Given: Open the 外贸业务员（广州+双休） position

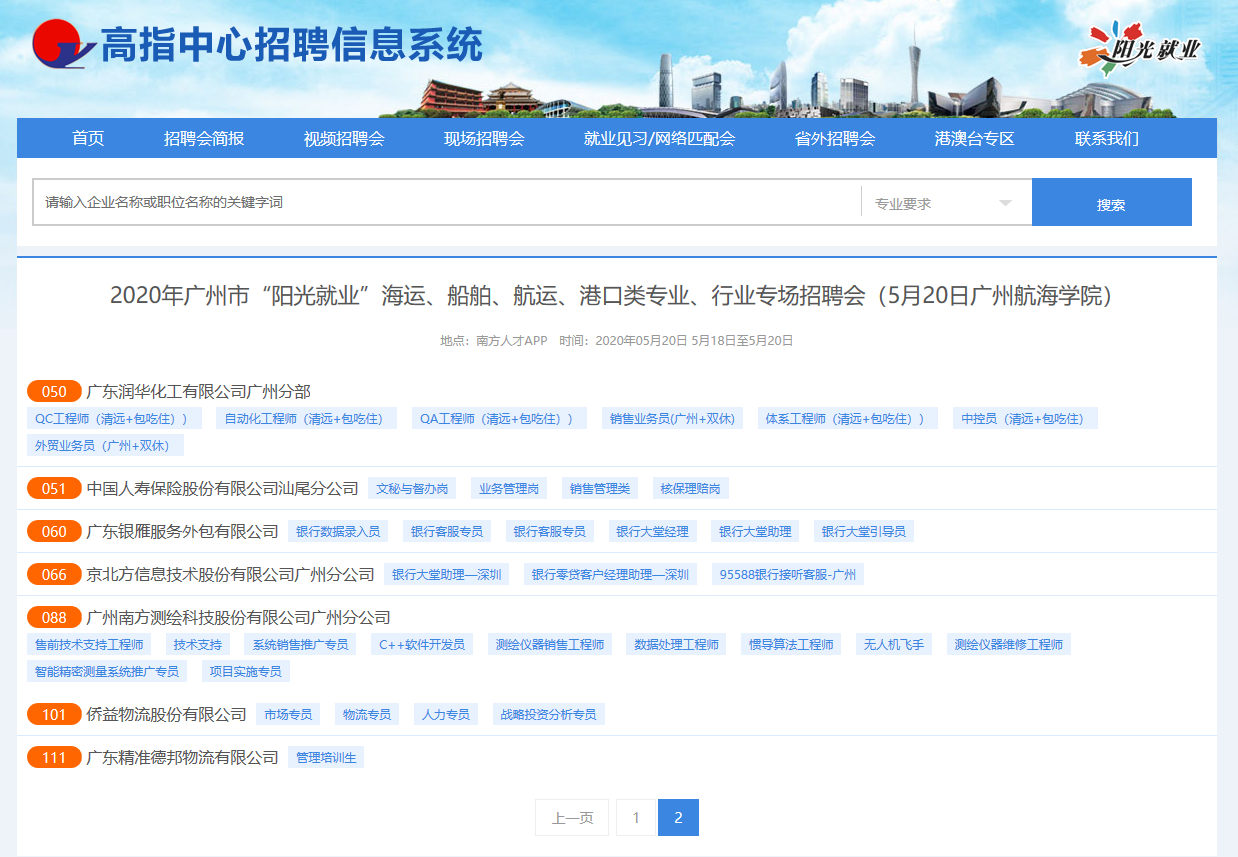Looking at the screenshot, I should click(x=106, y=445).
